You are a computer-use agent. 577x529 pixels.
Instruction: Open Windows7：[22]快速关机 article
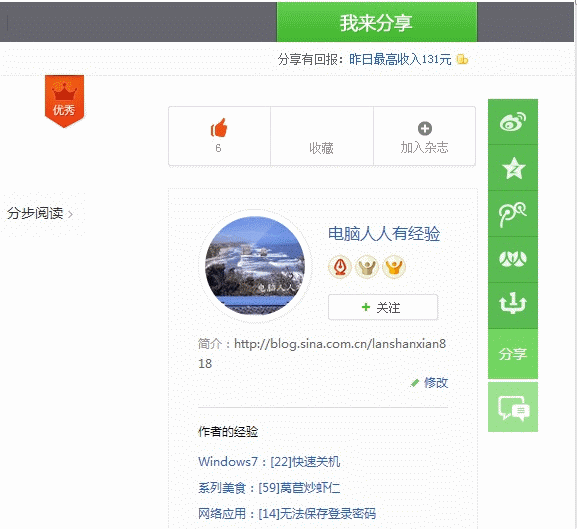point(269,461)
